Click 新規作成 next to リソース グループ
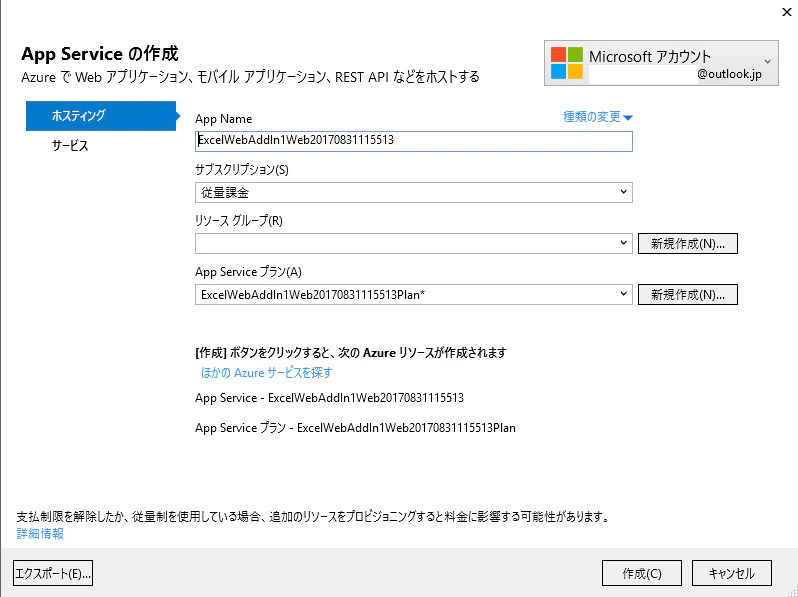This screenshot has width=798, height=597. point(688,243)
